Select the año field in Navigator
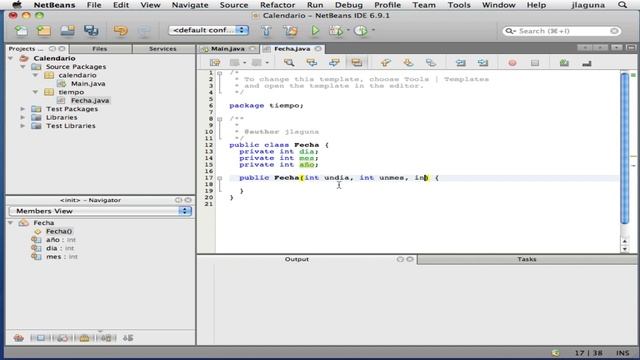The width and height of the screenshot is (640, 360). (60, 240)
